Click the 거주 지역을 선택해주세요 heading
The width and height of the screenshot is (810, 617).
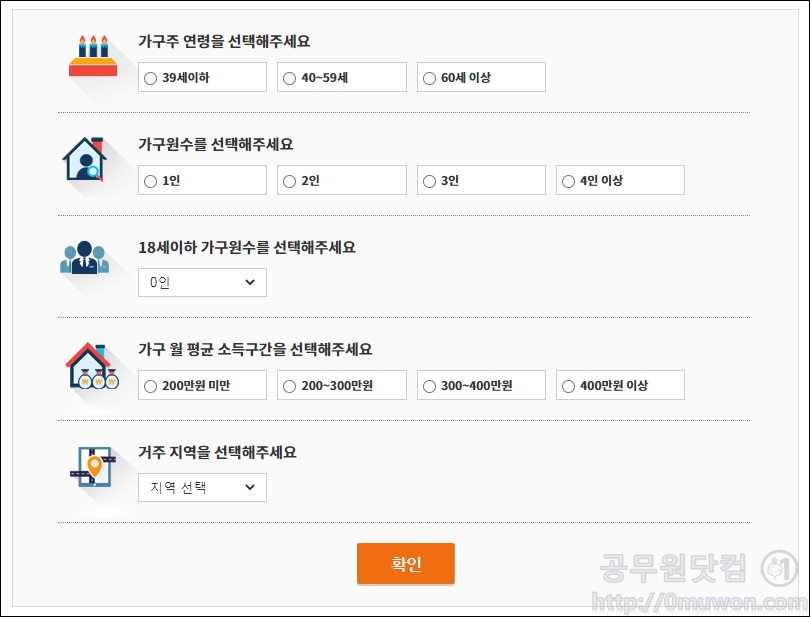(x=217, y=452)
